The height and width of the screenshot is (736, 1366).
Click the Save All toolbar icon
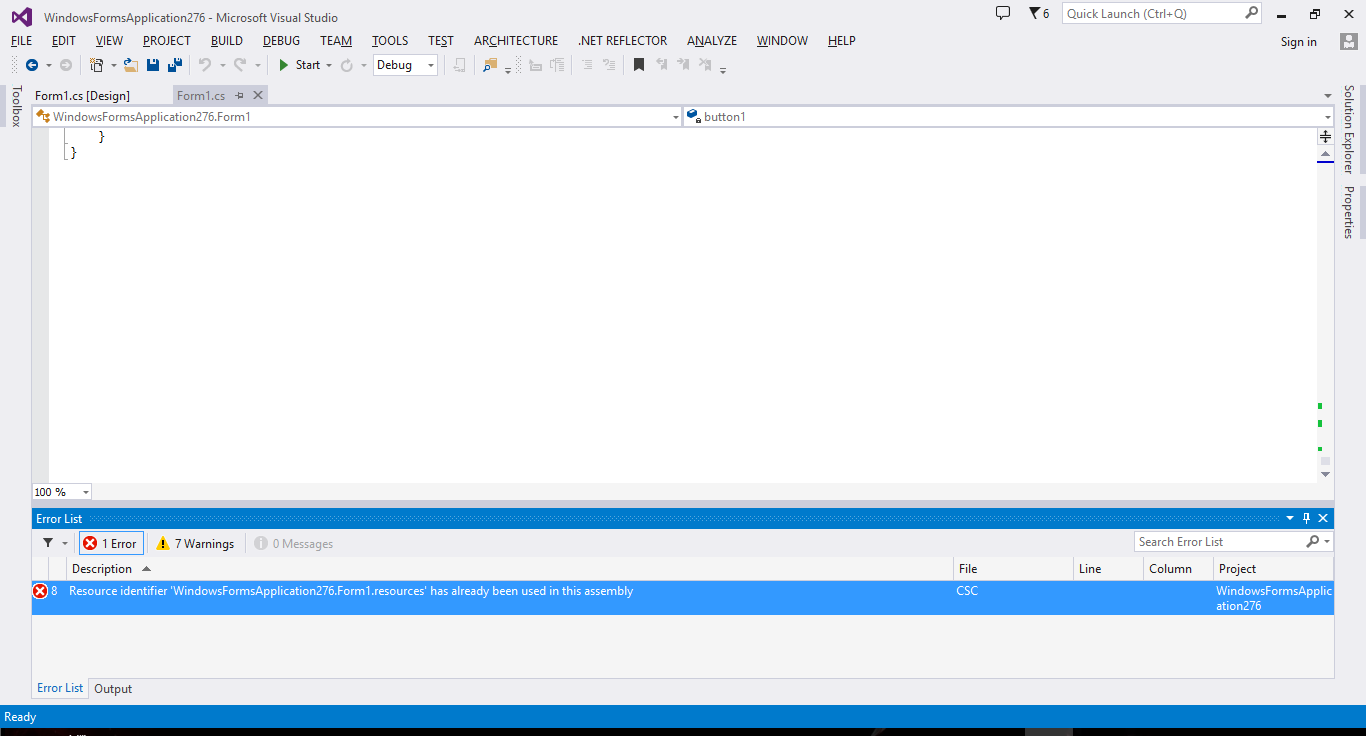[175, 65]
